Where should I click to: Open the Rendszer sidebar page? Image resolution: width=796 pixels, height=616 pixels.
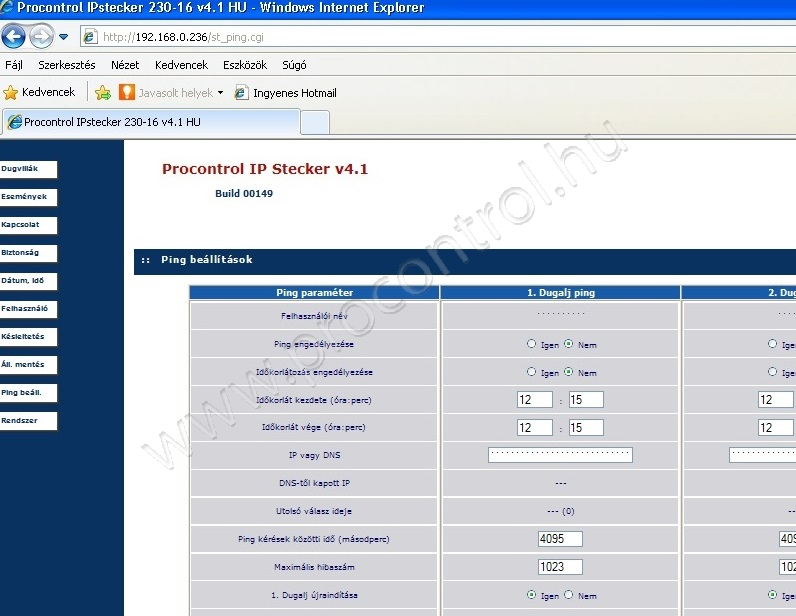click(28, 420)
